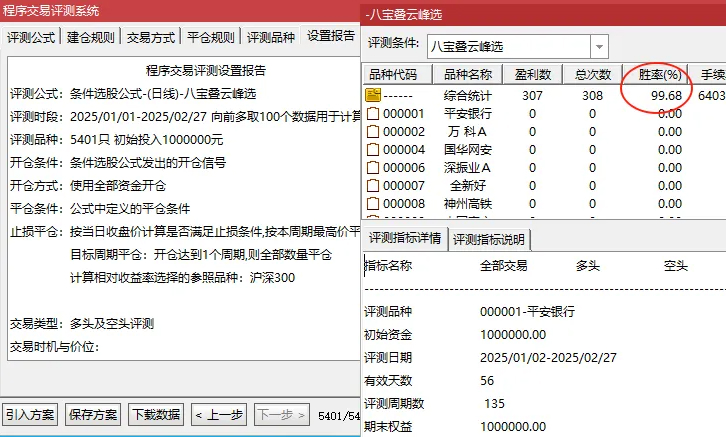Image resolution: width=726 pixels, height=437 pixels.
Task: Switch to the 评测公式 tab
Action: pyautogui.click(x=31, y=37)
